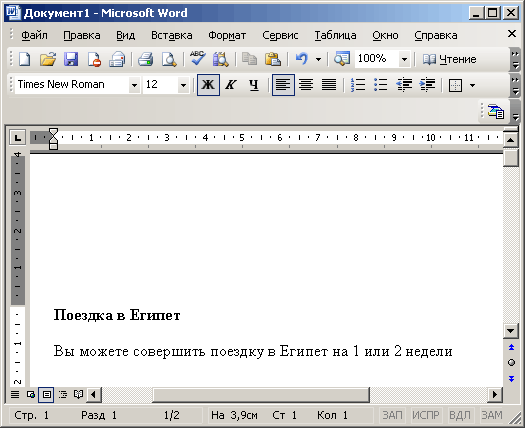Image resolution: width=525 pixels, height=428 pixels.
Task: Expand the border style dropdown arrow
Action: point(472,85)
